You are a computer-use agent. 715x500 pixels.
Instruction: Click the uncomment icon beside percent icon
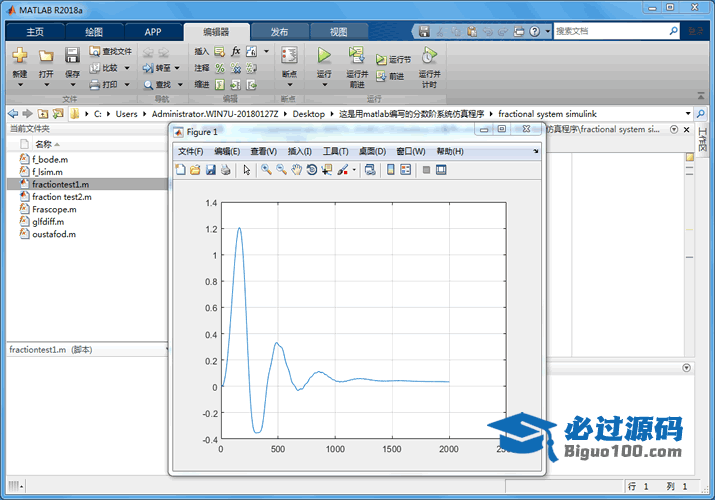pos(236,68)
